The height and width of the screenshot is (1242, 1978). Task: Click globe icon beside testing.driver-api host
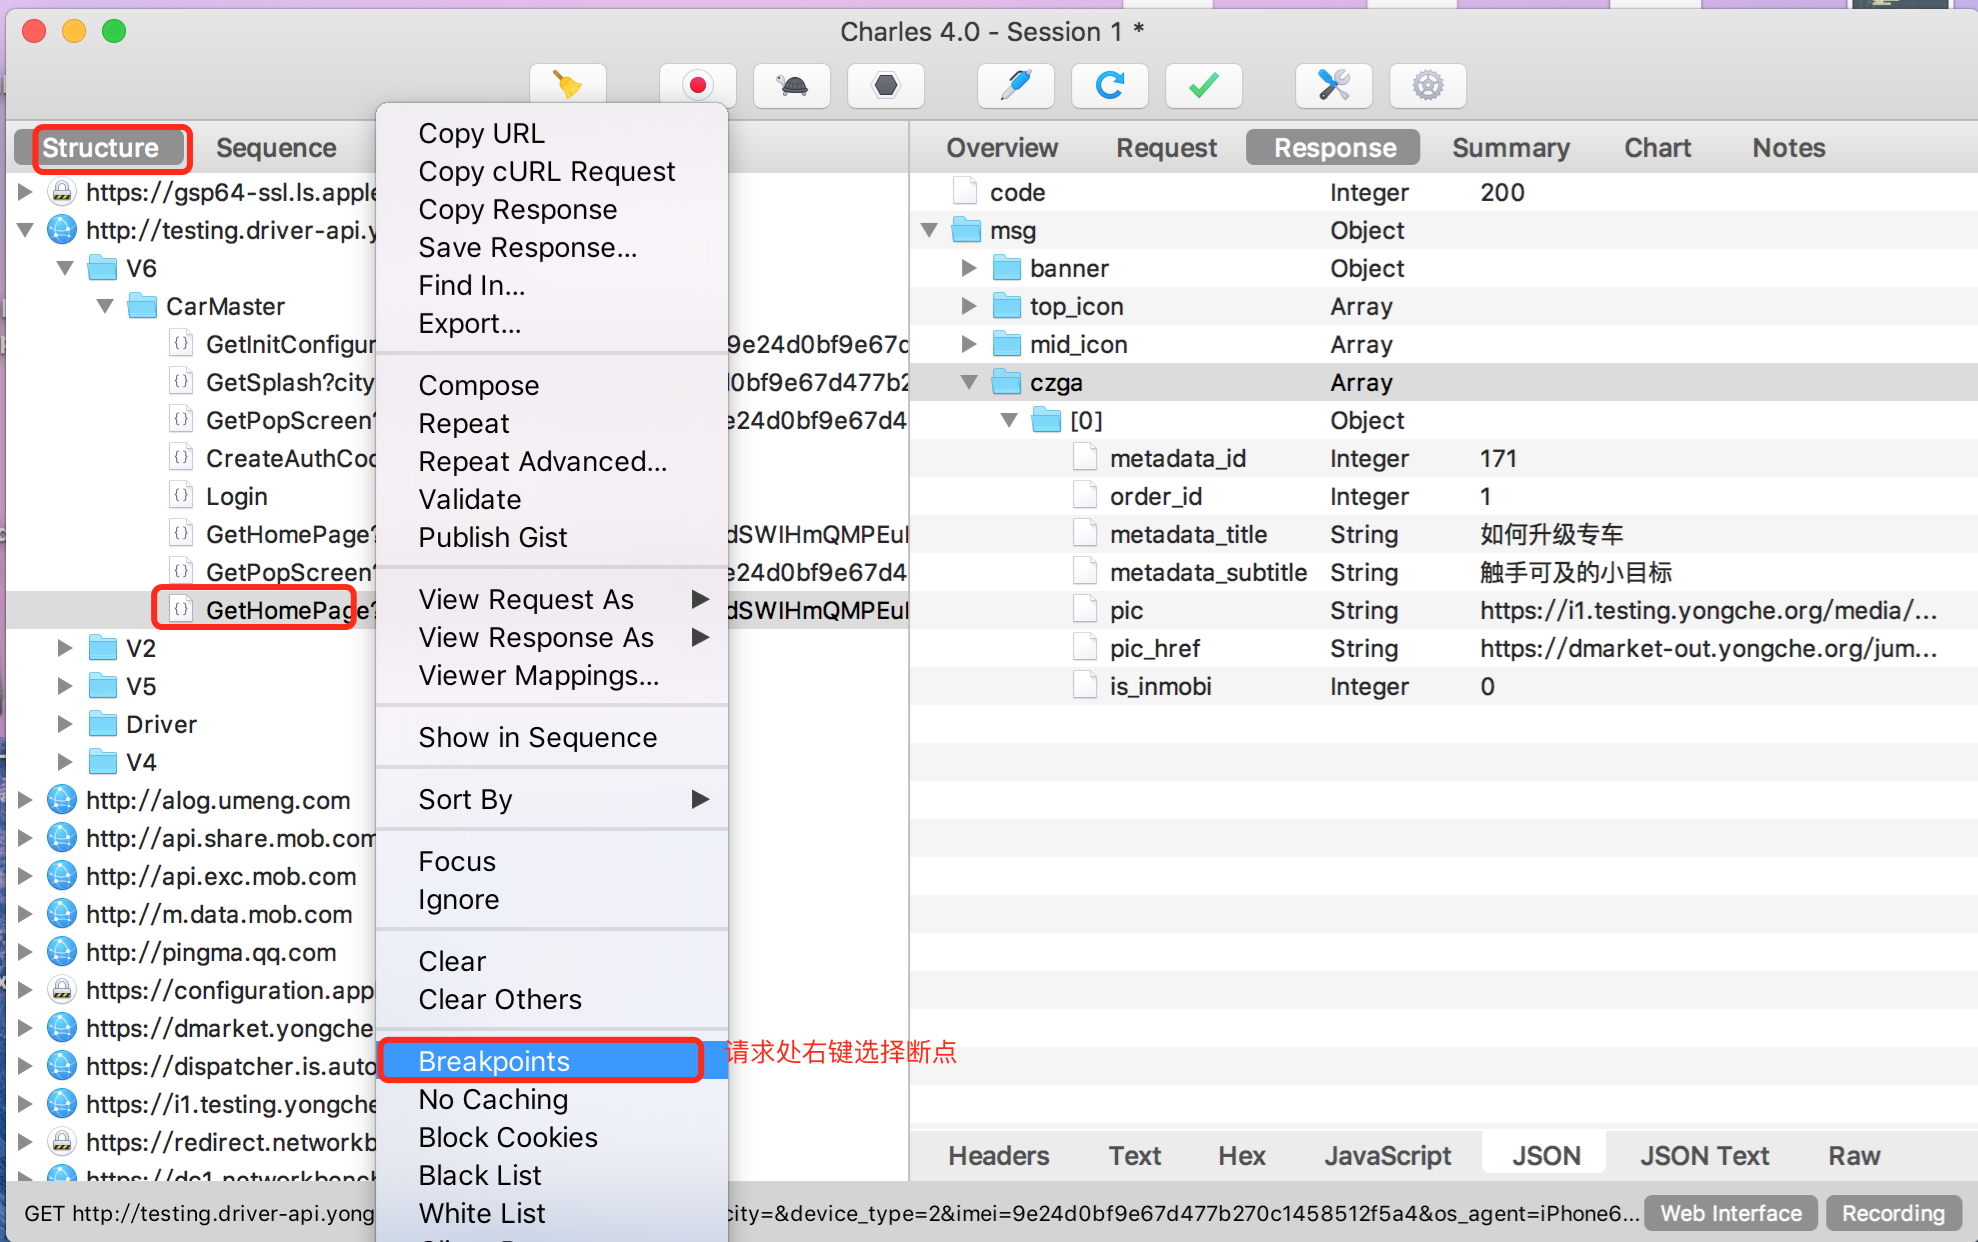point(62,229)
